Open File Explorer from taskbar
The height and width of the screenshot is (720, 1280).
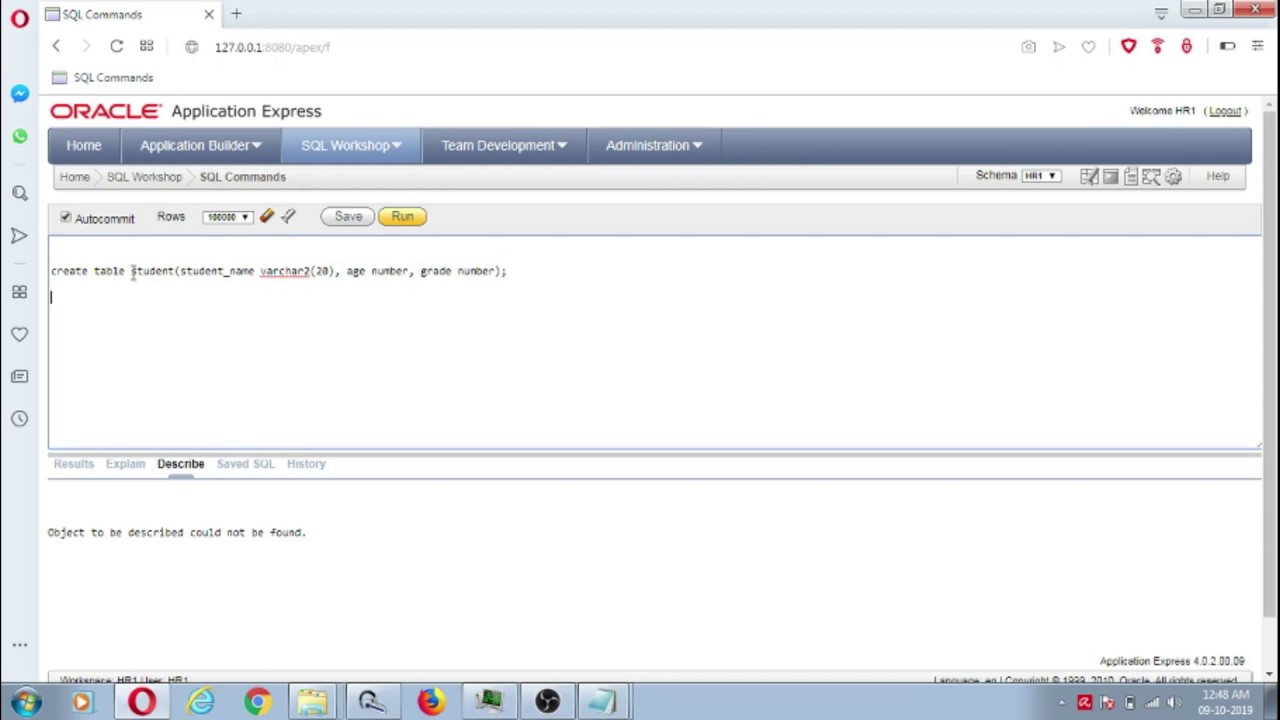pos(313,702)
